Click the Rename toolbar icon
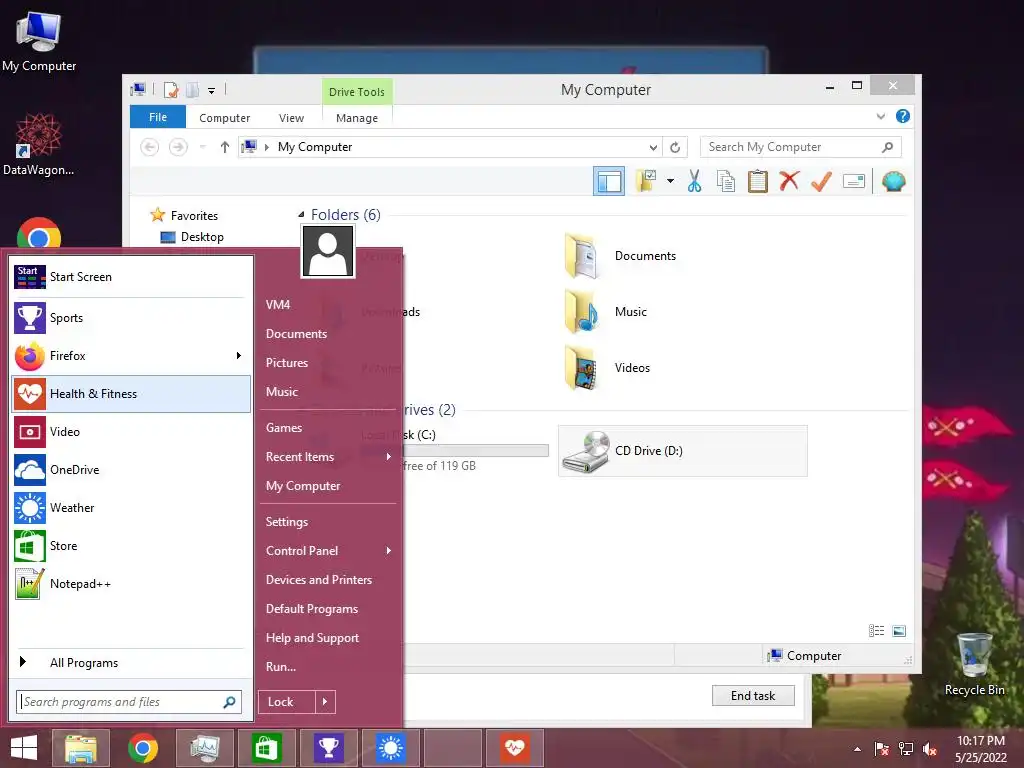 pyautogui.click(x=854, y=181)
